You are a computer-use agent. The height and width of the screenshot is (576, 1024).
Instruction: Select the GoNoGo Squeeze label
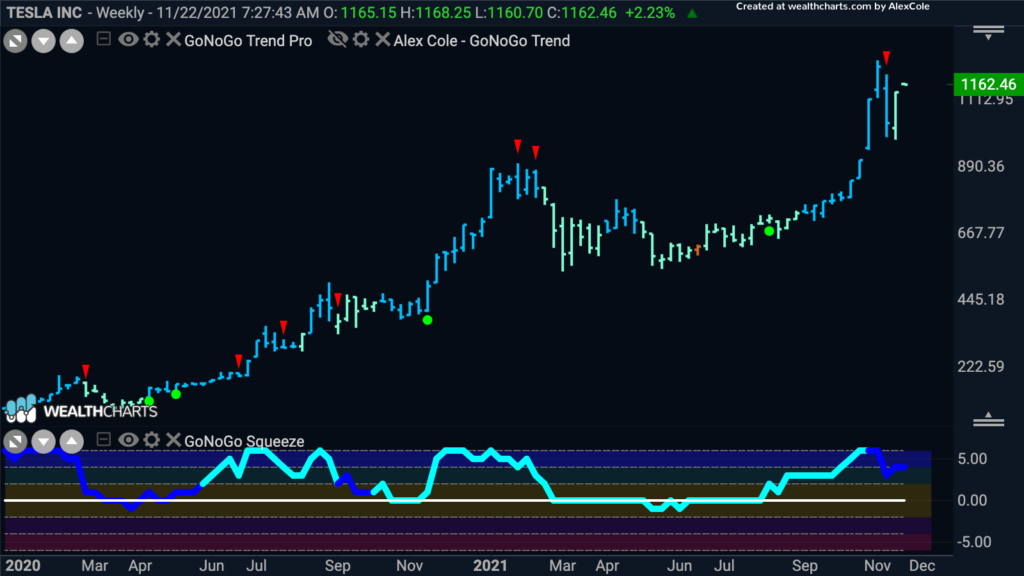point(244,441)
